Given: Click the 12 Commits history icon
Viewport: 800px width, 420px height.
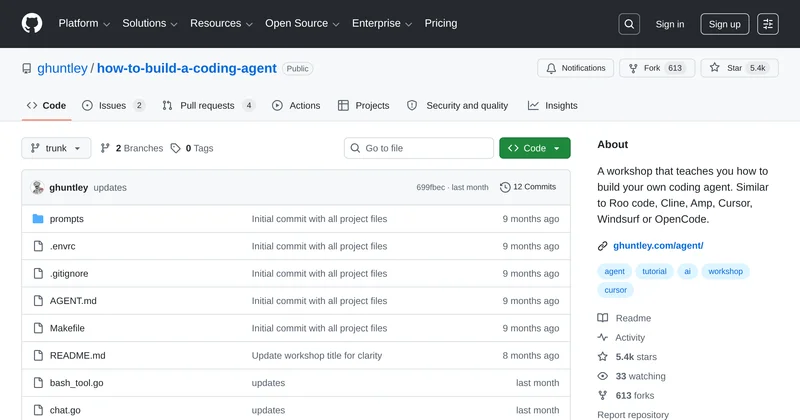Looking at the screenshot, I should coord(506,187).
